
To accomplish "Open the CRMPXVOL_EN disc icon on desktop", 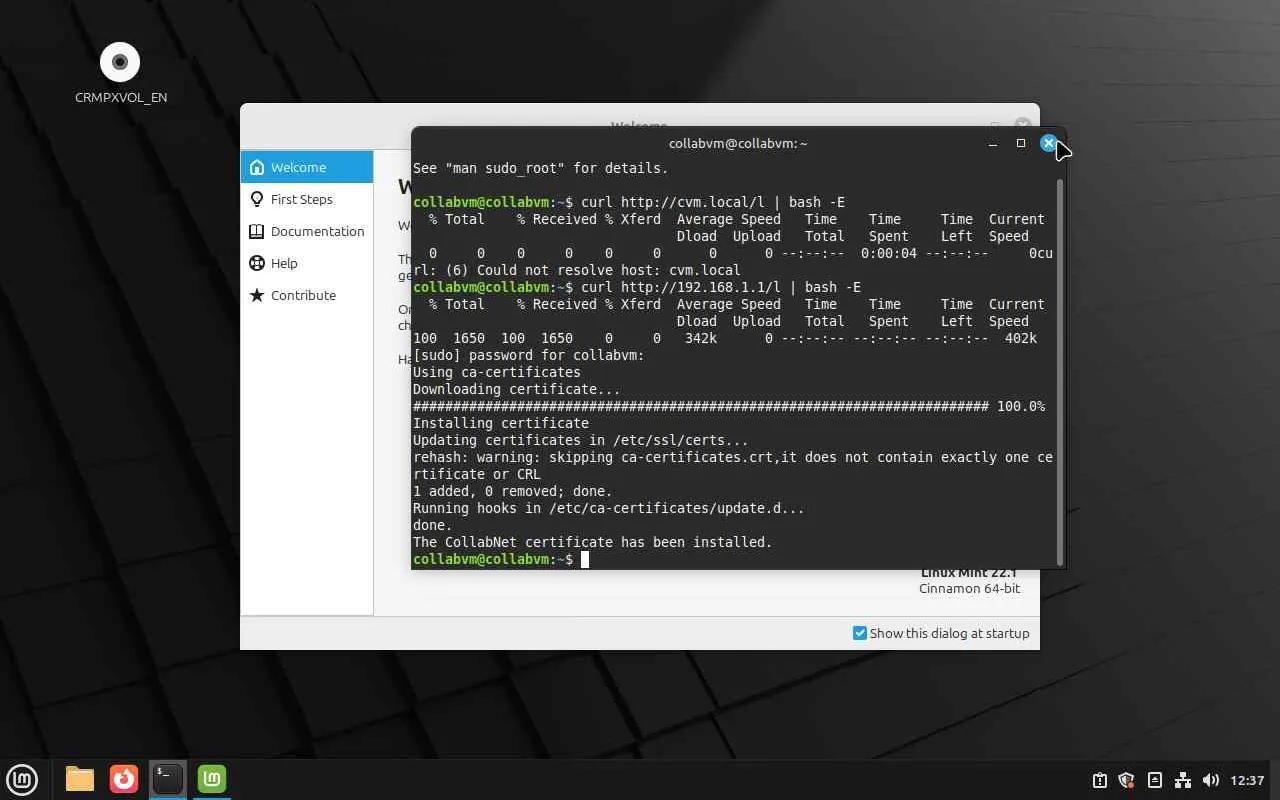I will 120,73.
